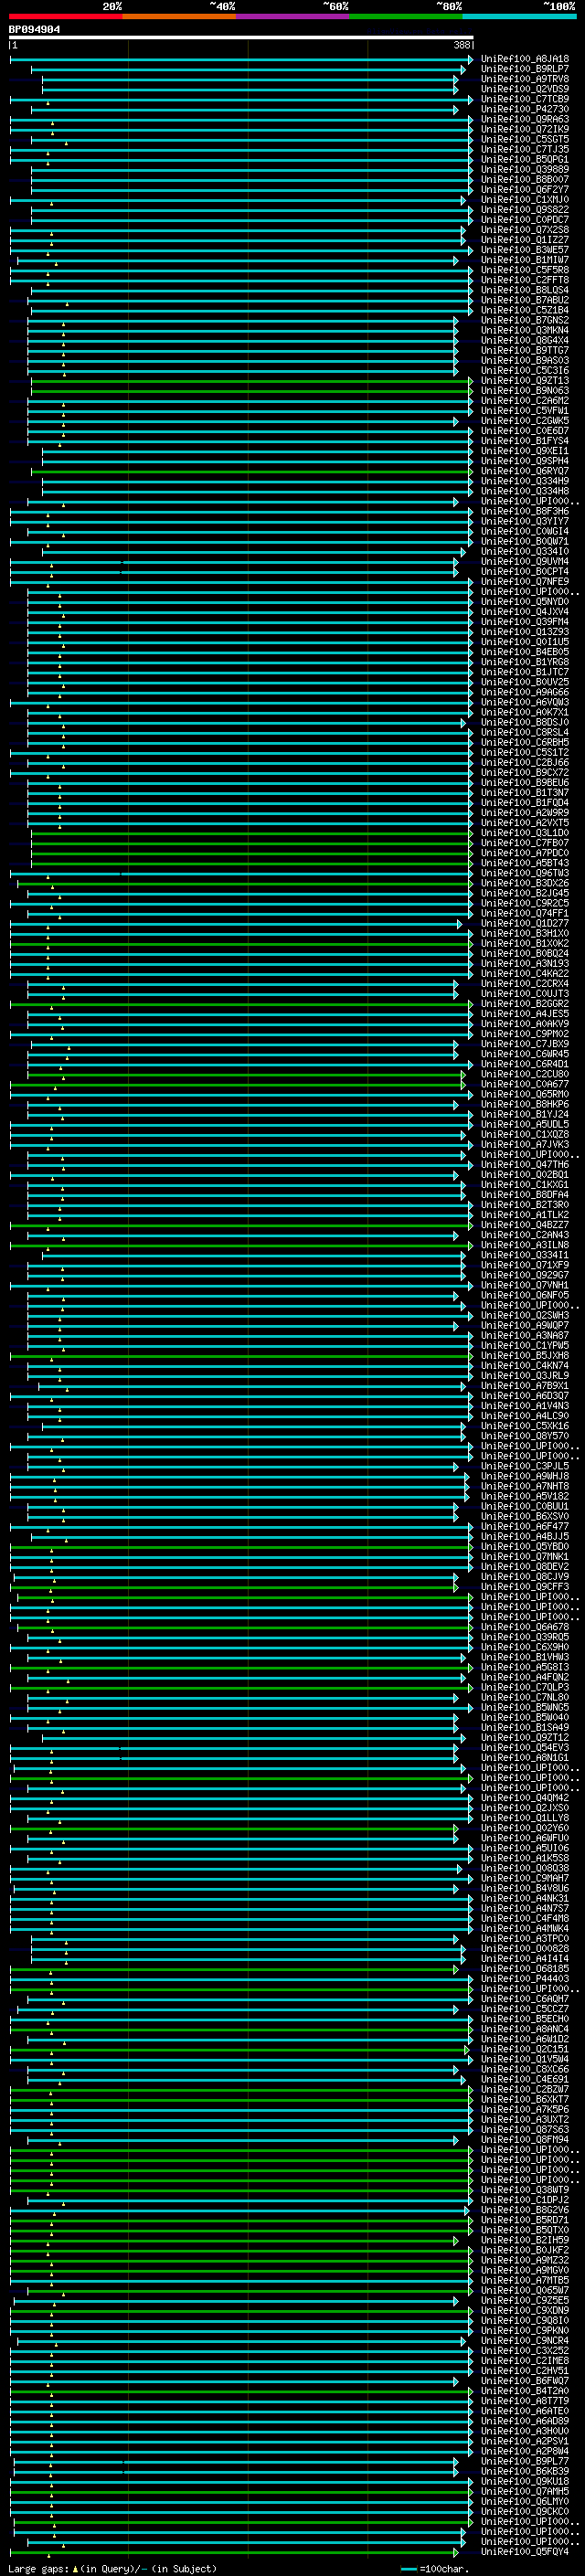Click the cyan ~100% identity legend segment
This screenshot has height=2576, width=585.
(519, 16)
